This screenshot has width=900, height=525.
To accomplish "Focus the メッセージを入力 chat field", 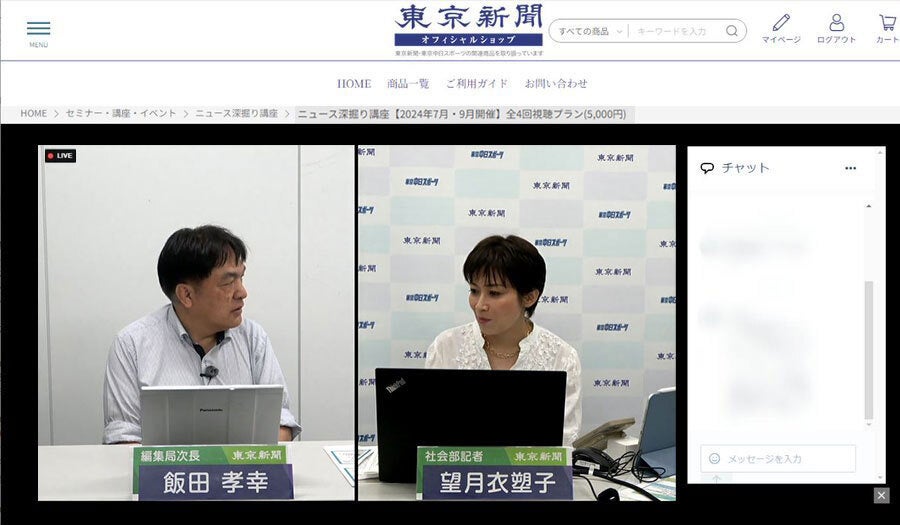I will (778, 458).
